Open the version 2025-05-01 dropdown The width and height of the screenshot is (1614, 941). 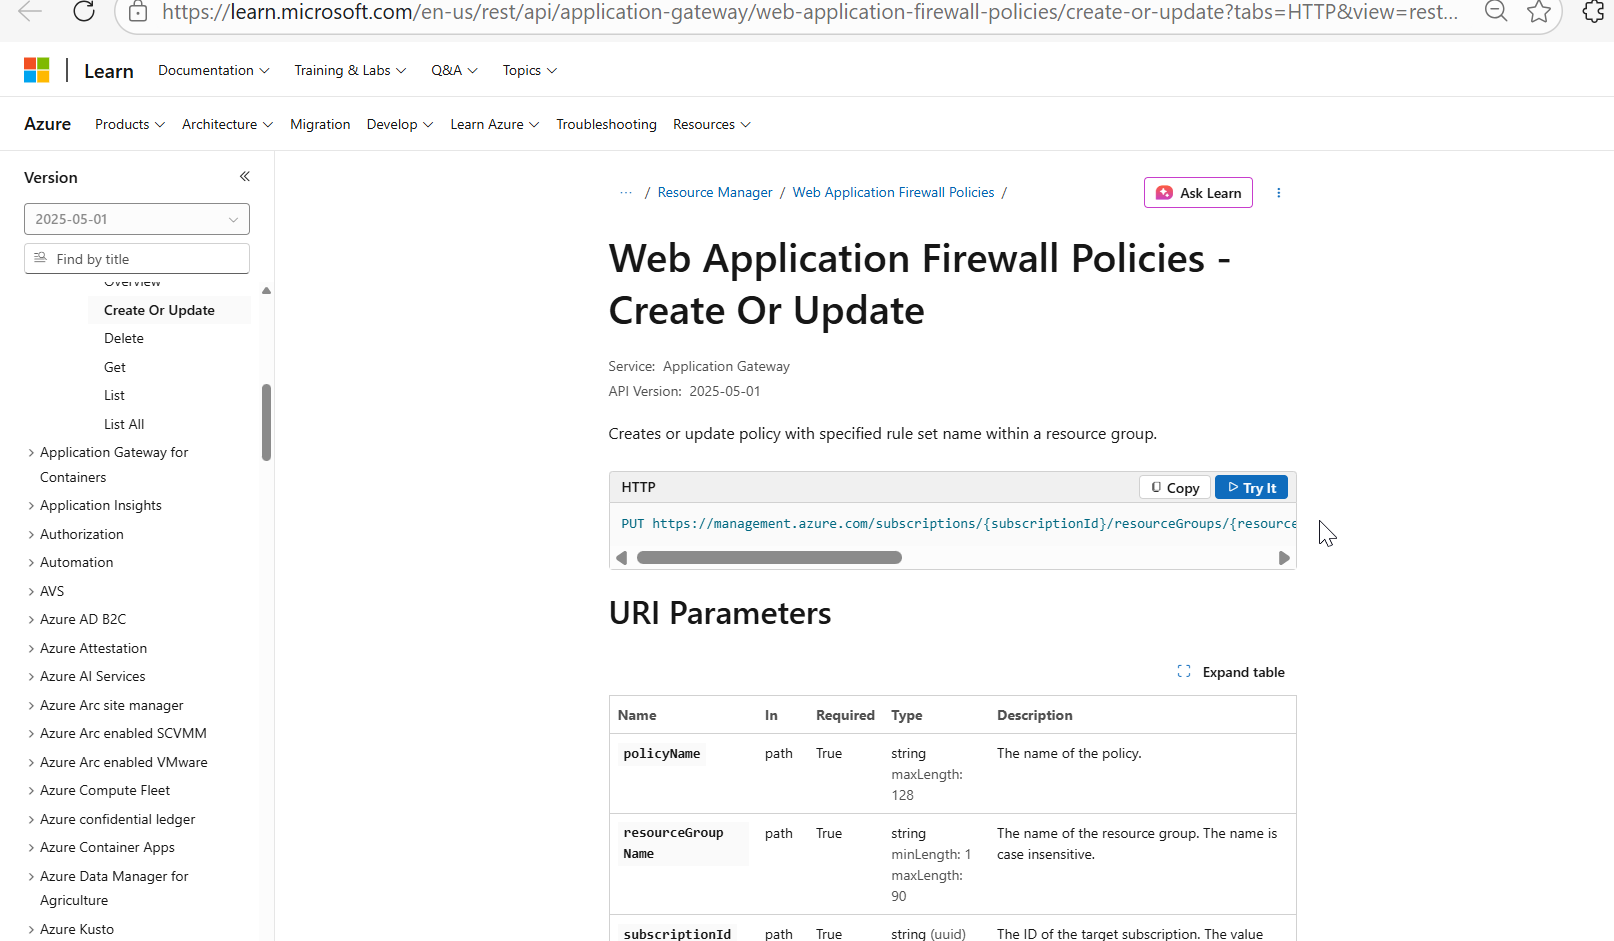137,219
